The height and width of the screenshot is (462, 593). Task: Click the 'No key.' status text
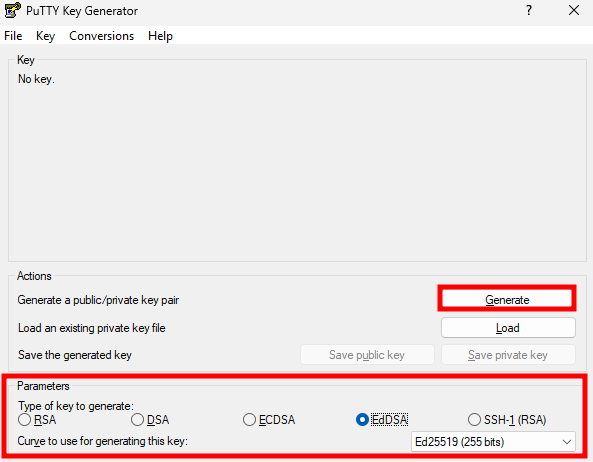pos(36,79)
